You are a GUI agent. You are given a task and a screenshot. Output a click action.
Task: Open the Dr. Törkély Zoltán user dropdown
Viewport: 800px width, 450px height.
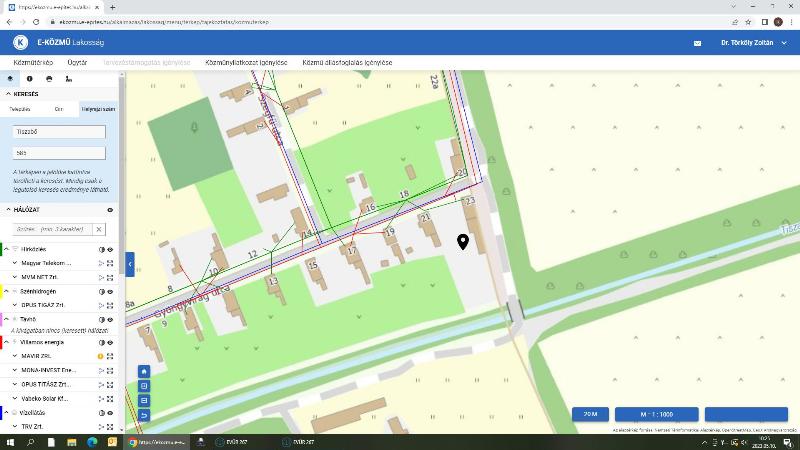[754, 43]
